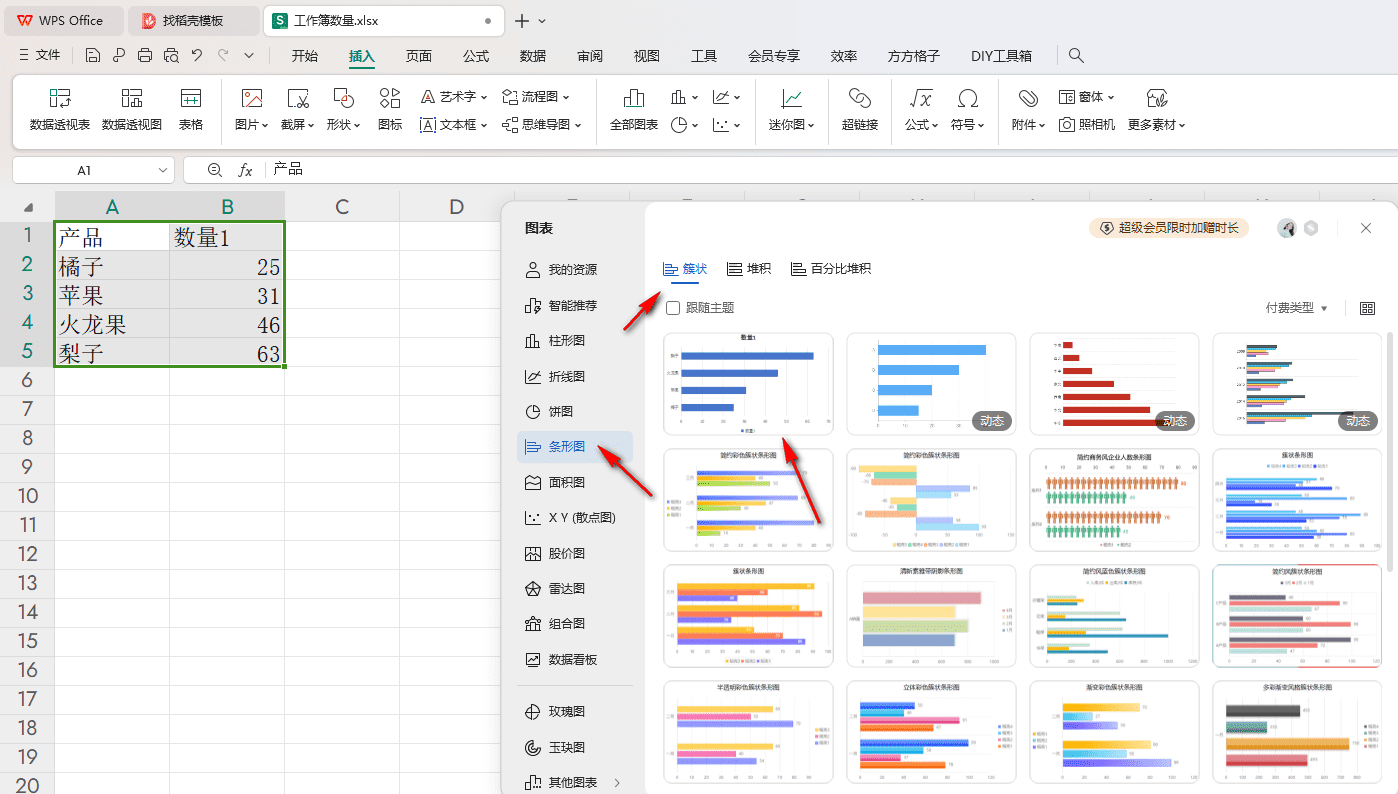Insert a PivotChart (数据透视图)

click(x=132, y=110)
